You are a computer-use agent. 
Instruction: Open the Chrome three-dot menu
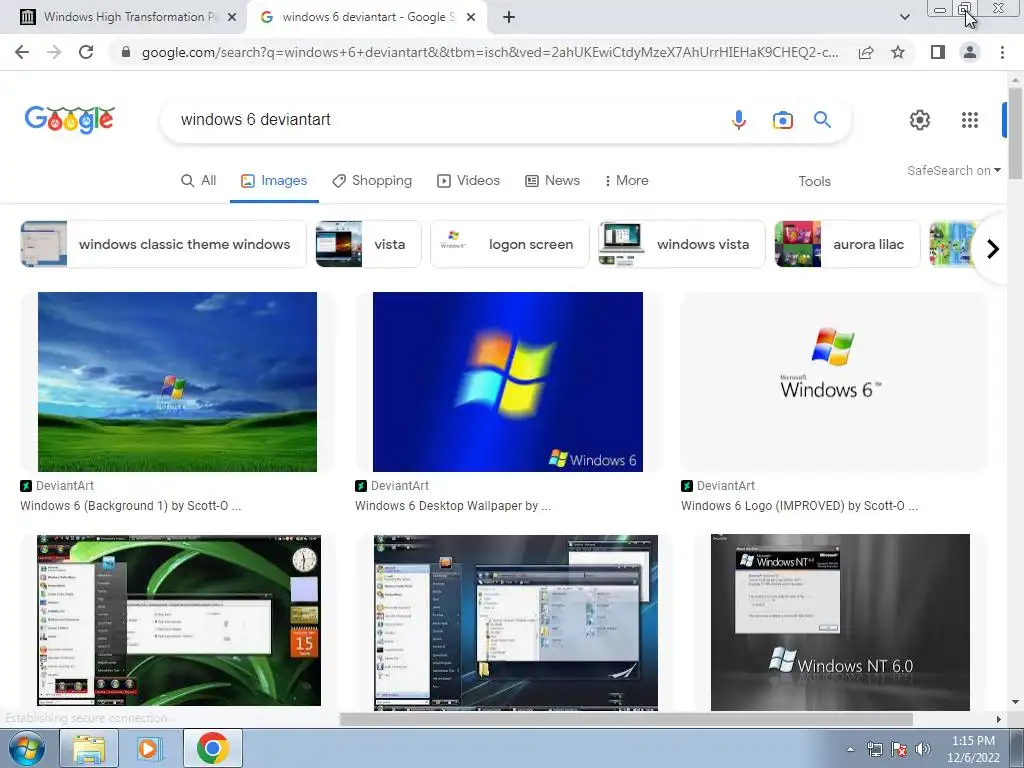pos(1002,52)
